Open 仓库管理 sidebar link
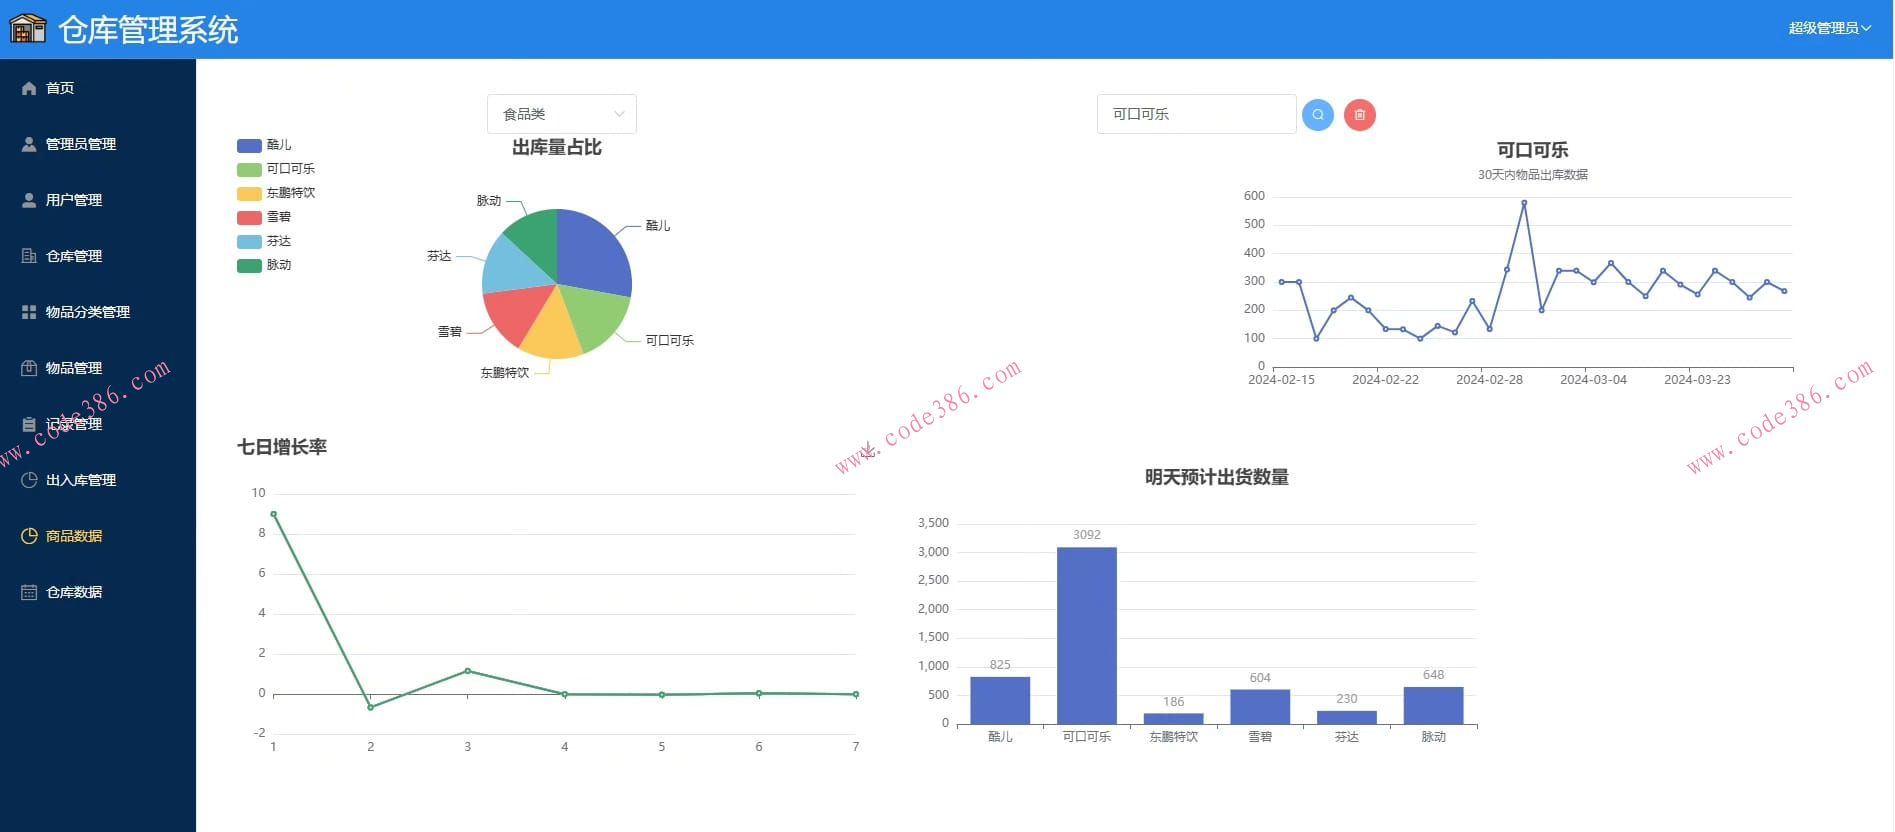The height and width of the screenshot is (832, 1895). (74, 256)
